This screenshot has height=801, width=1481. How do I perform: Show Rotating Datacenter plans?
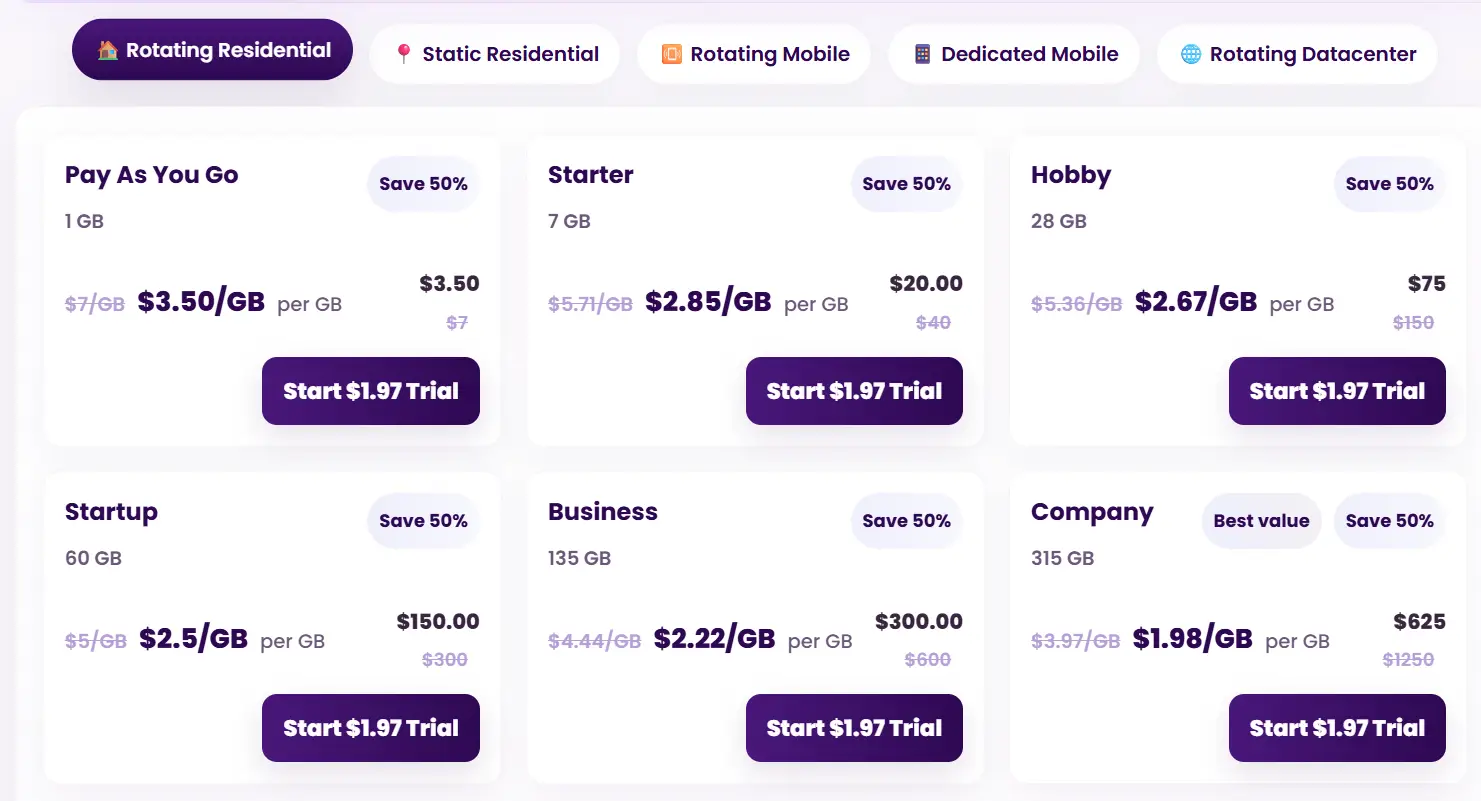1297,55
